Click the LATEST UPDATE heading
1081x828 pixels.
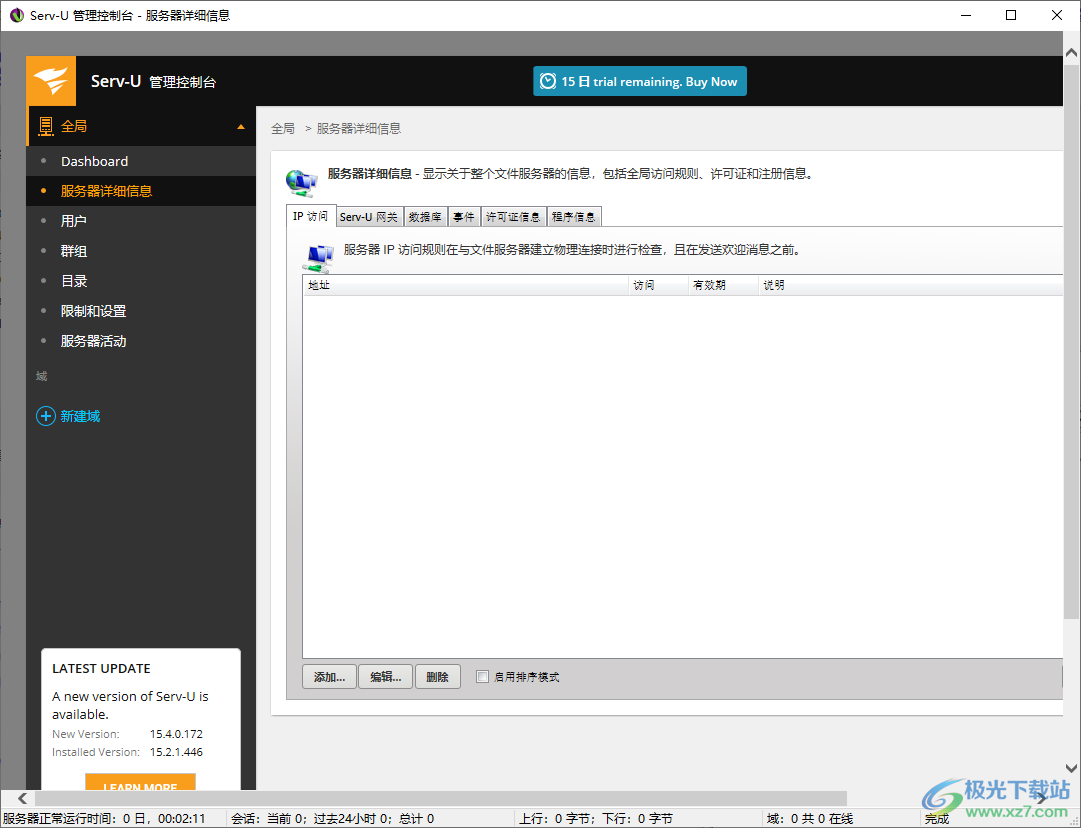(x=101, y=669)
